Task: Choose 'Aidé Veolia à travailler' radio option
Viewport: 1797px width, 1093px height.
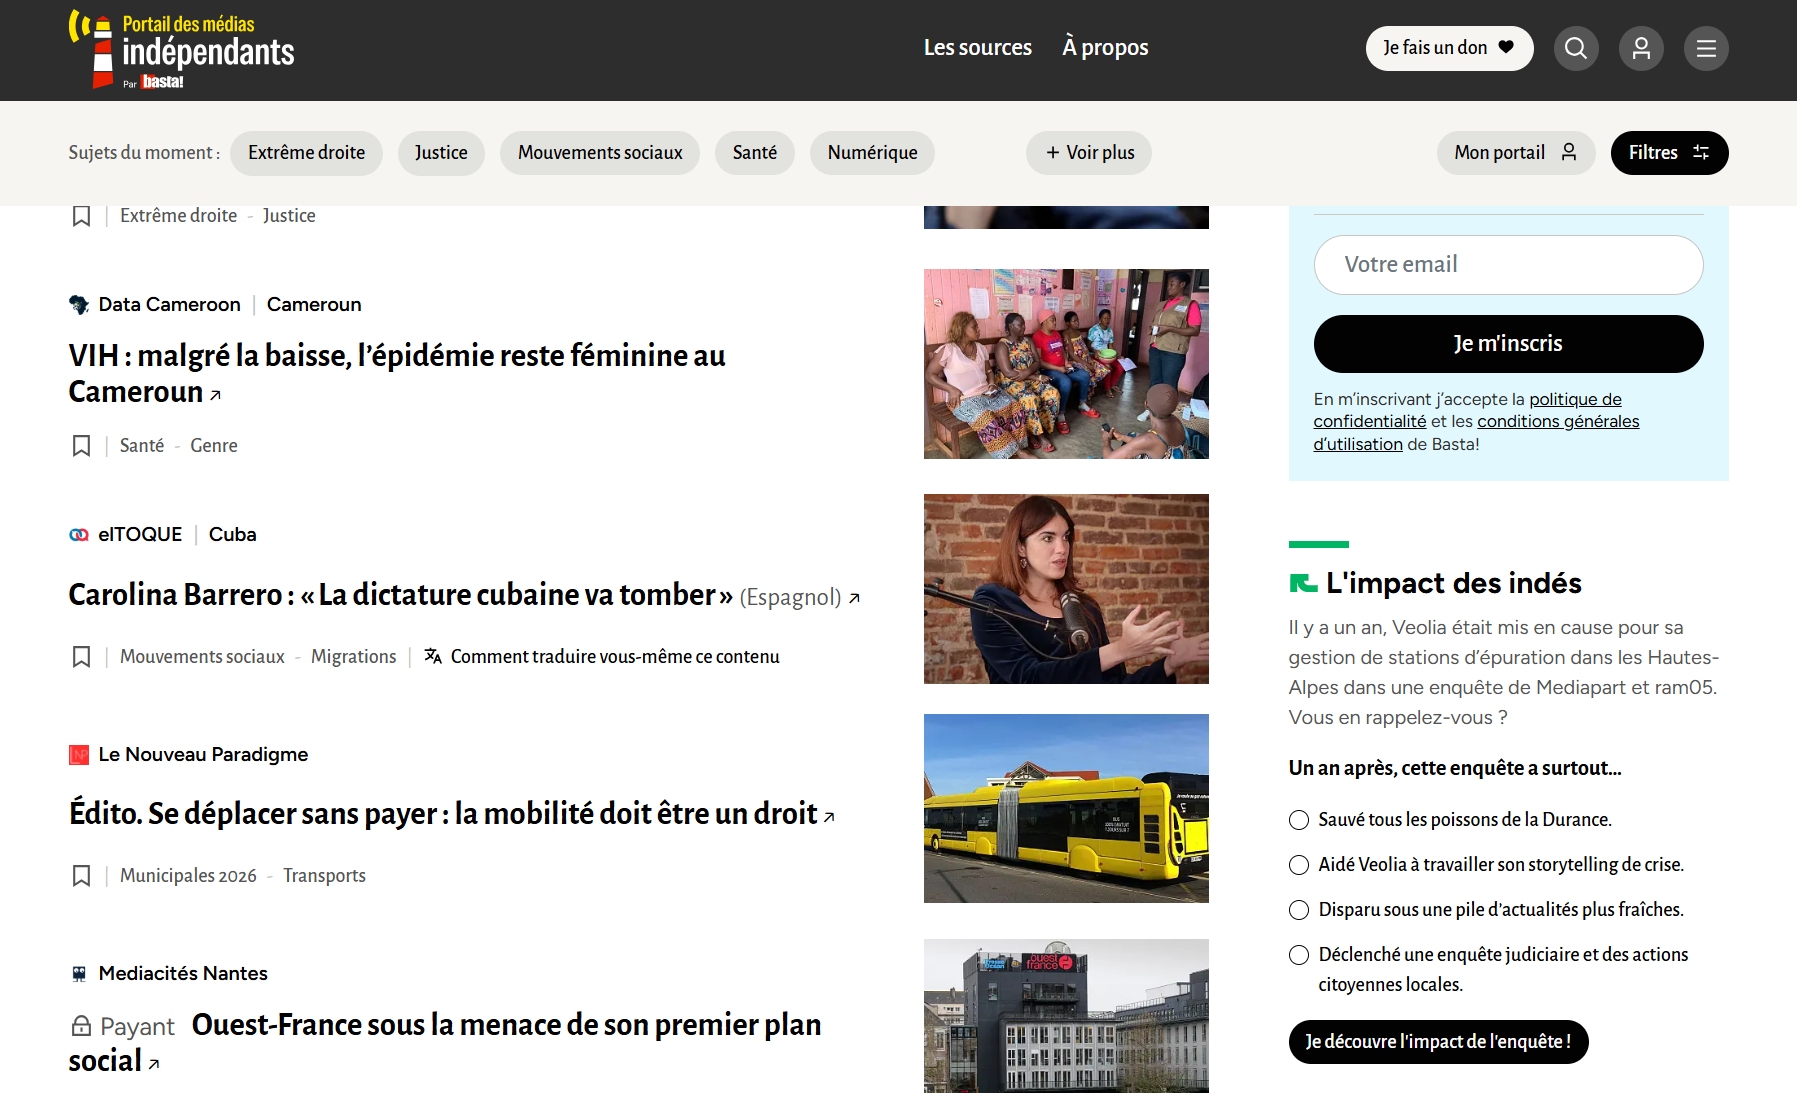Action: tap(1299, 865)
